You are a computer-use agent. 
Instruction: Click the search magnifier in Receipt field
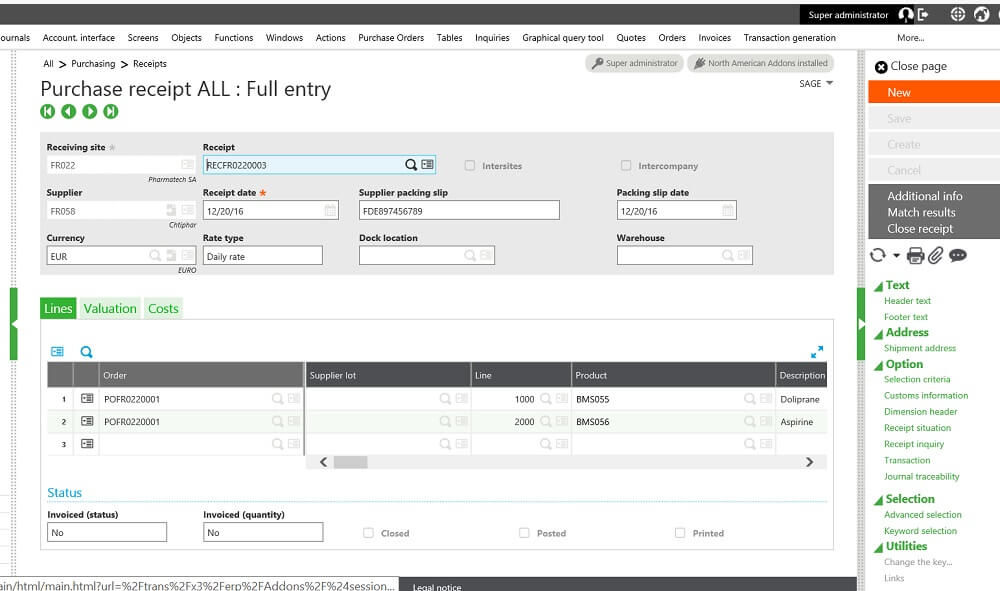pos(410,165)
